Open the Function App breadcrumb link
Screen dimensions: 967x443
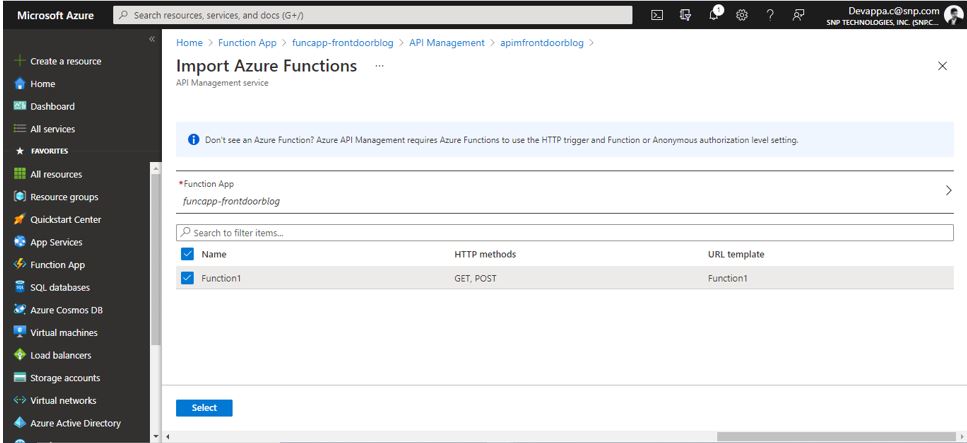(247, 43)
